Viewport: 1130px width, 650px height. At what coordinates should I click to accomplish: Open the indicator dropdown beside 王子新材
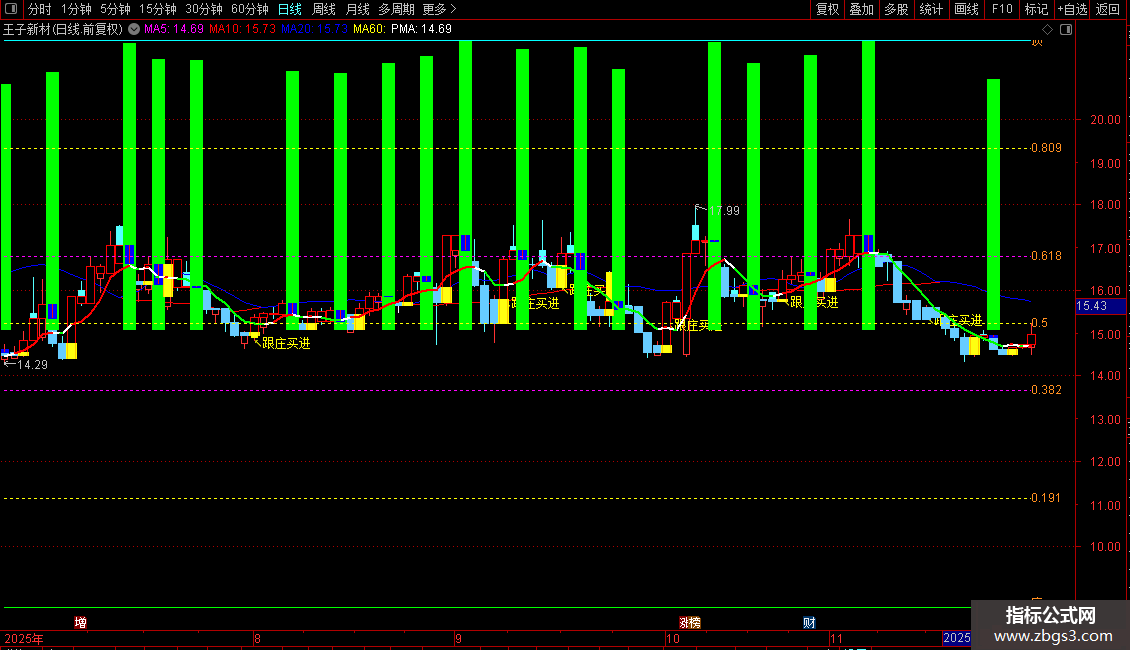click(x=134, y=29)
